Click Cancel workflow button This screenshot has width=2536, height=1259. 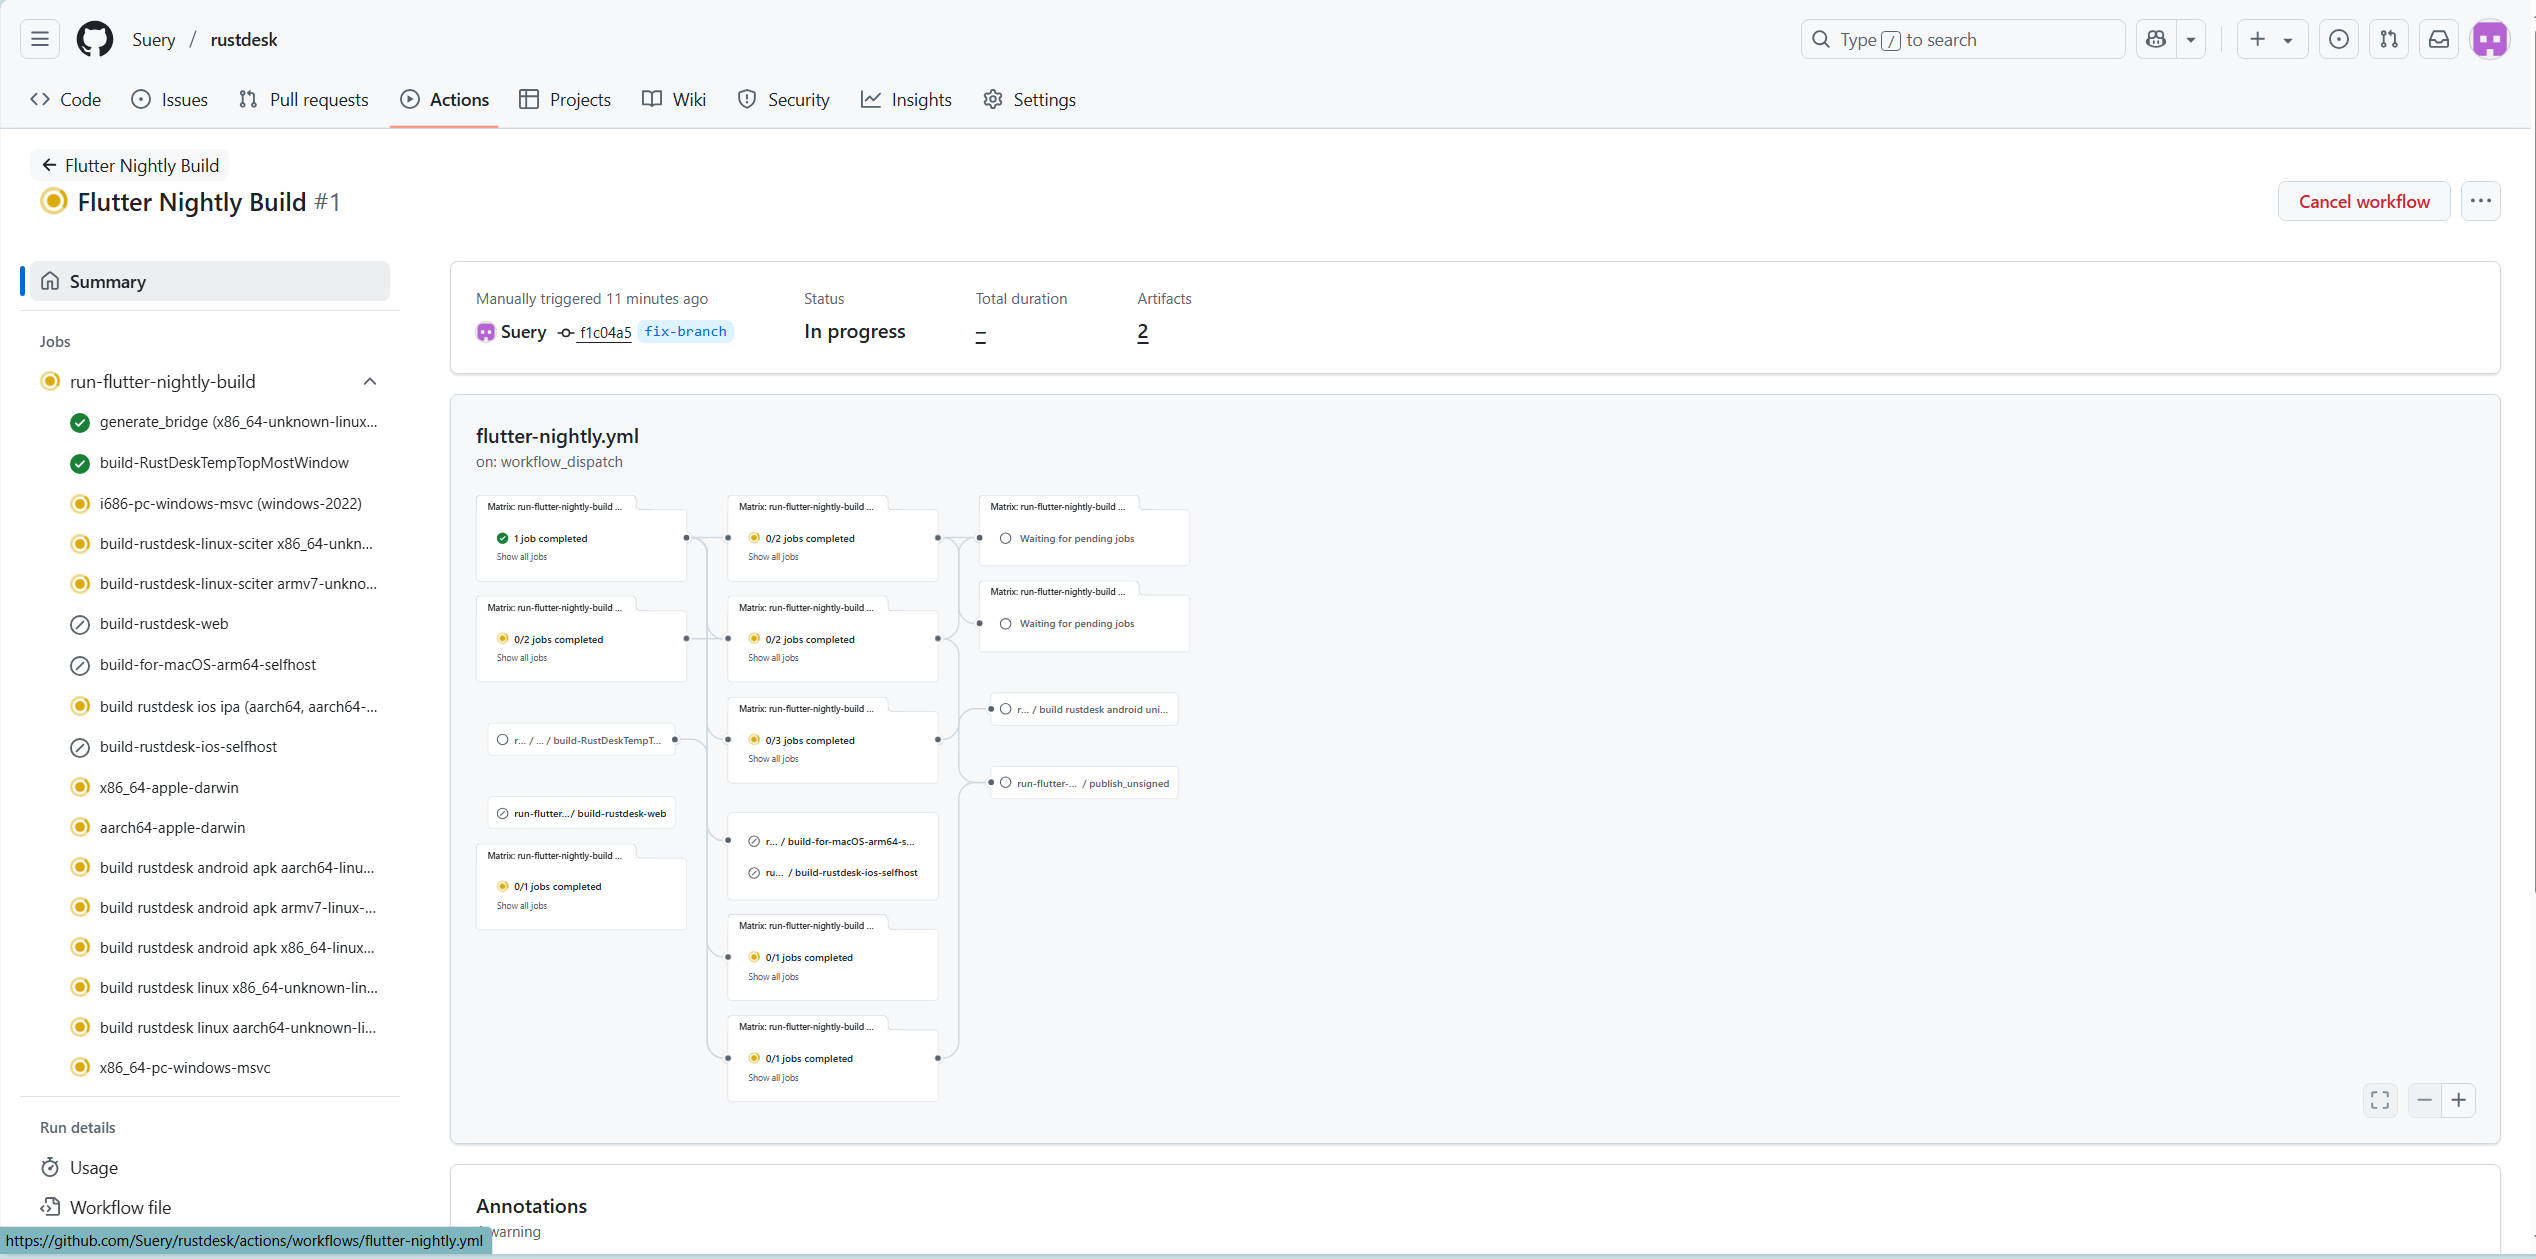point(2364,201)
